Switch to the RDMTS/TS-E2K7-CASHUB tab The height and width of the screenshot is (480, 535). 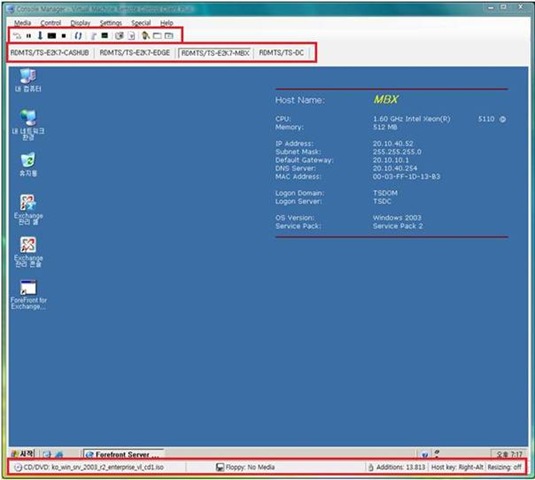[50, 53]
